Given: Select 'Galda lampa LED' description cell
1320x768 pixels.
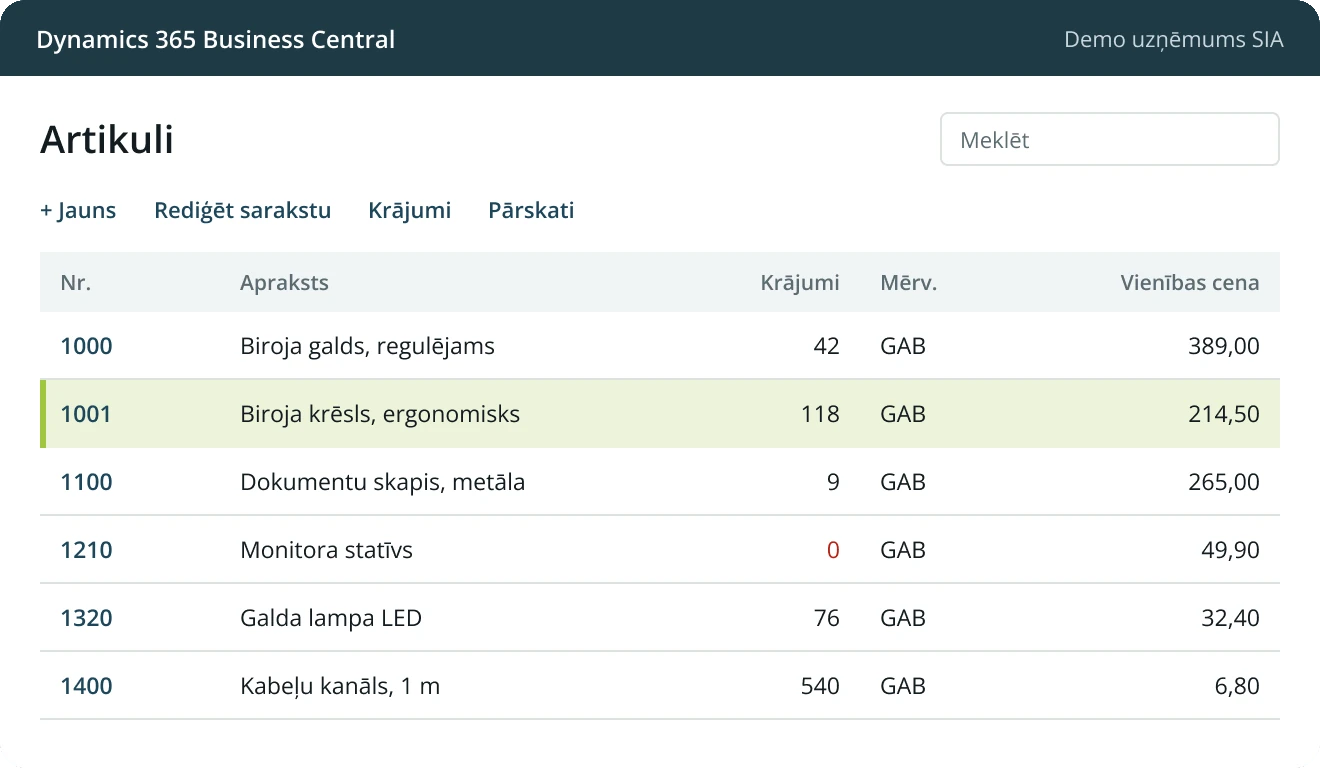Looking at the screenshot, I should click(x=331, y=618).
